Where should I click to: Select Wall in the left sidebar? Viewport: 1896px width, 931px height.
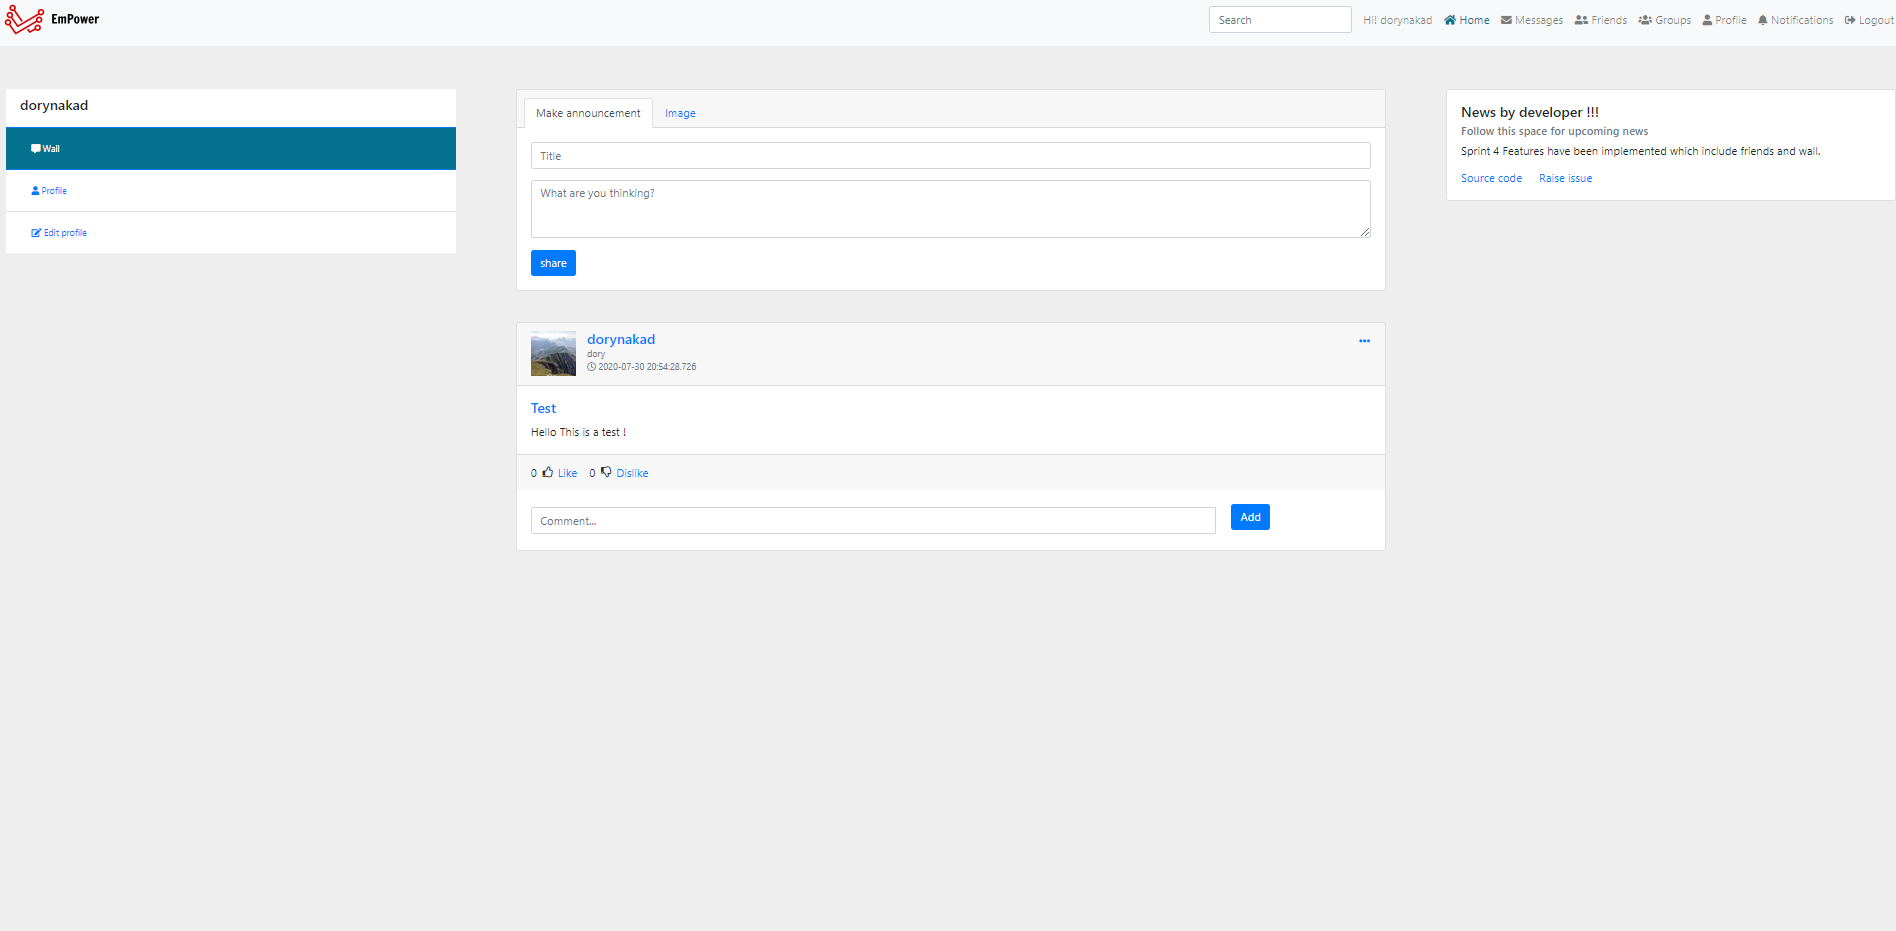(231, 148)
